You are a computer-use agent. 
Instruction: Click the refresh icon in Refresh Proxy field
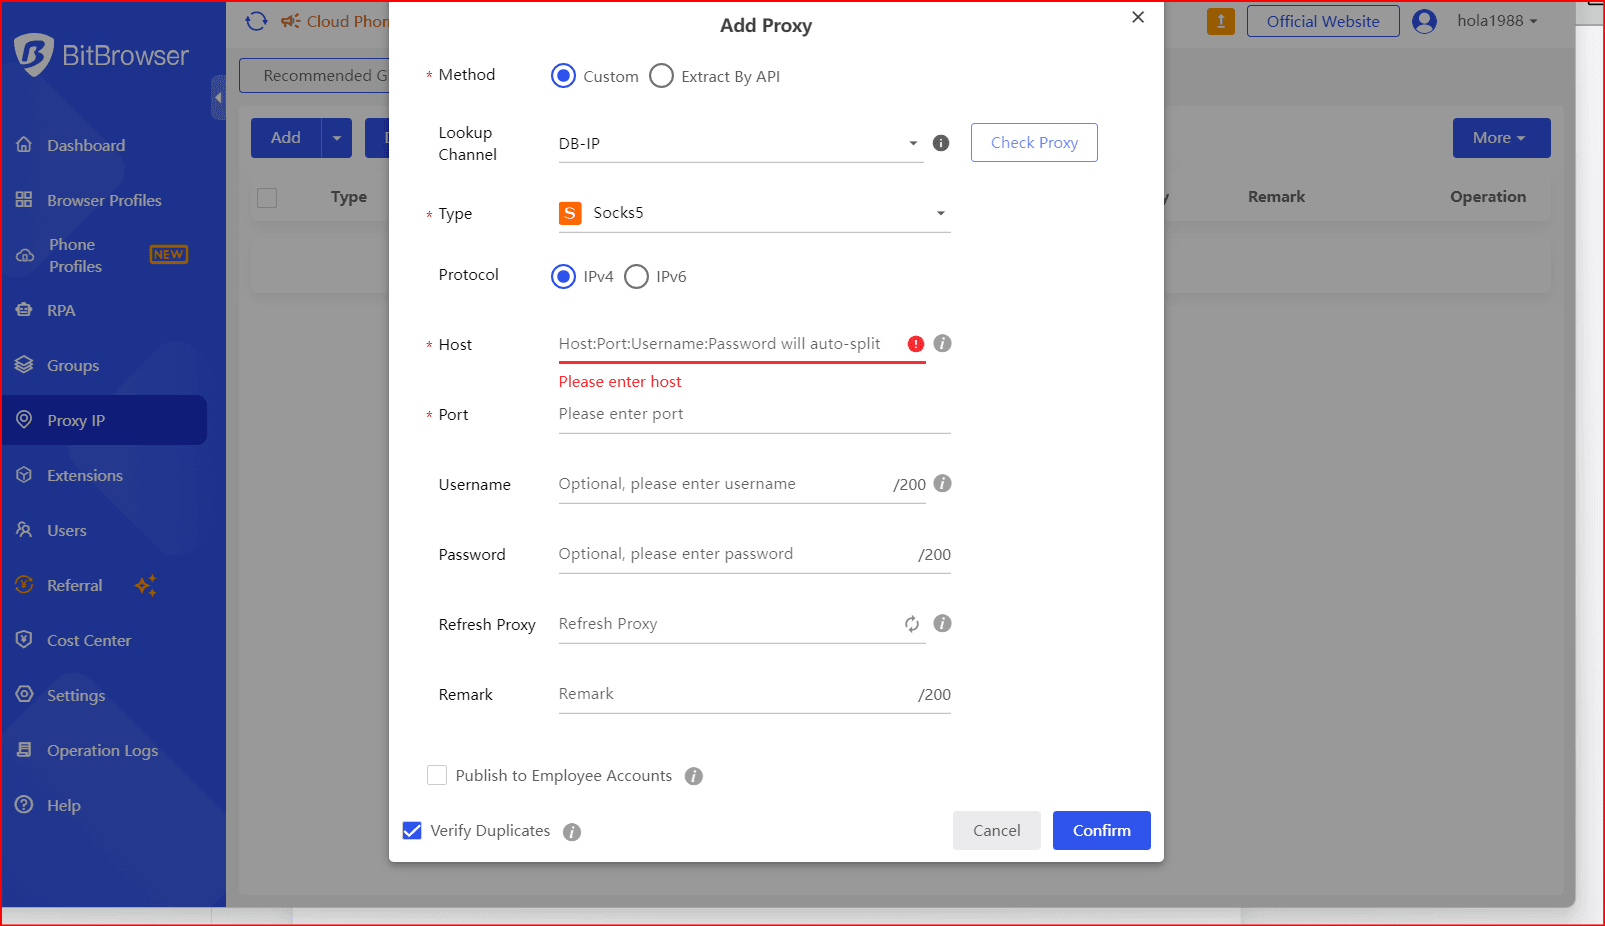pyautogui.click(x=911, y=624)
